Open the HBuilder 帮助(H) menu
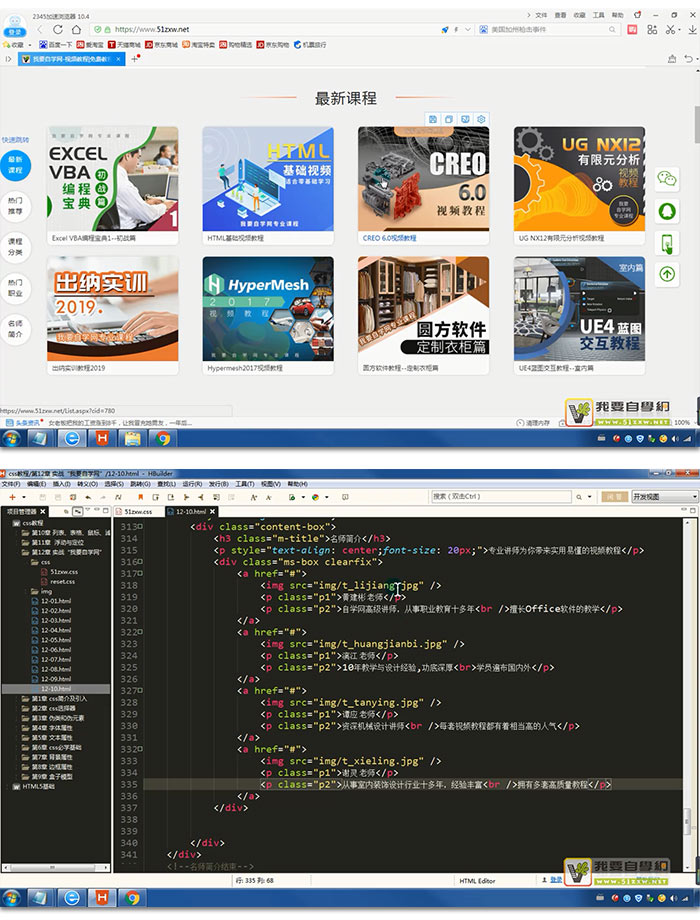The image size is (700, 920). coord(297,484)
